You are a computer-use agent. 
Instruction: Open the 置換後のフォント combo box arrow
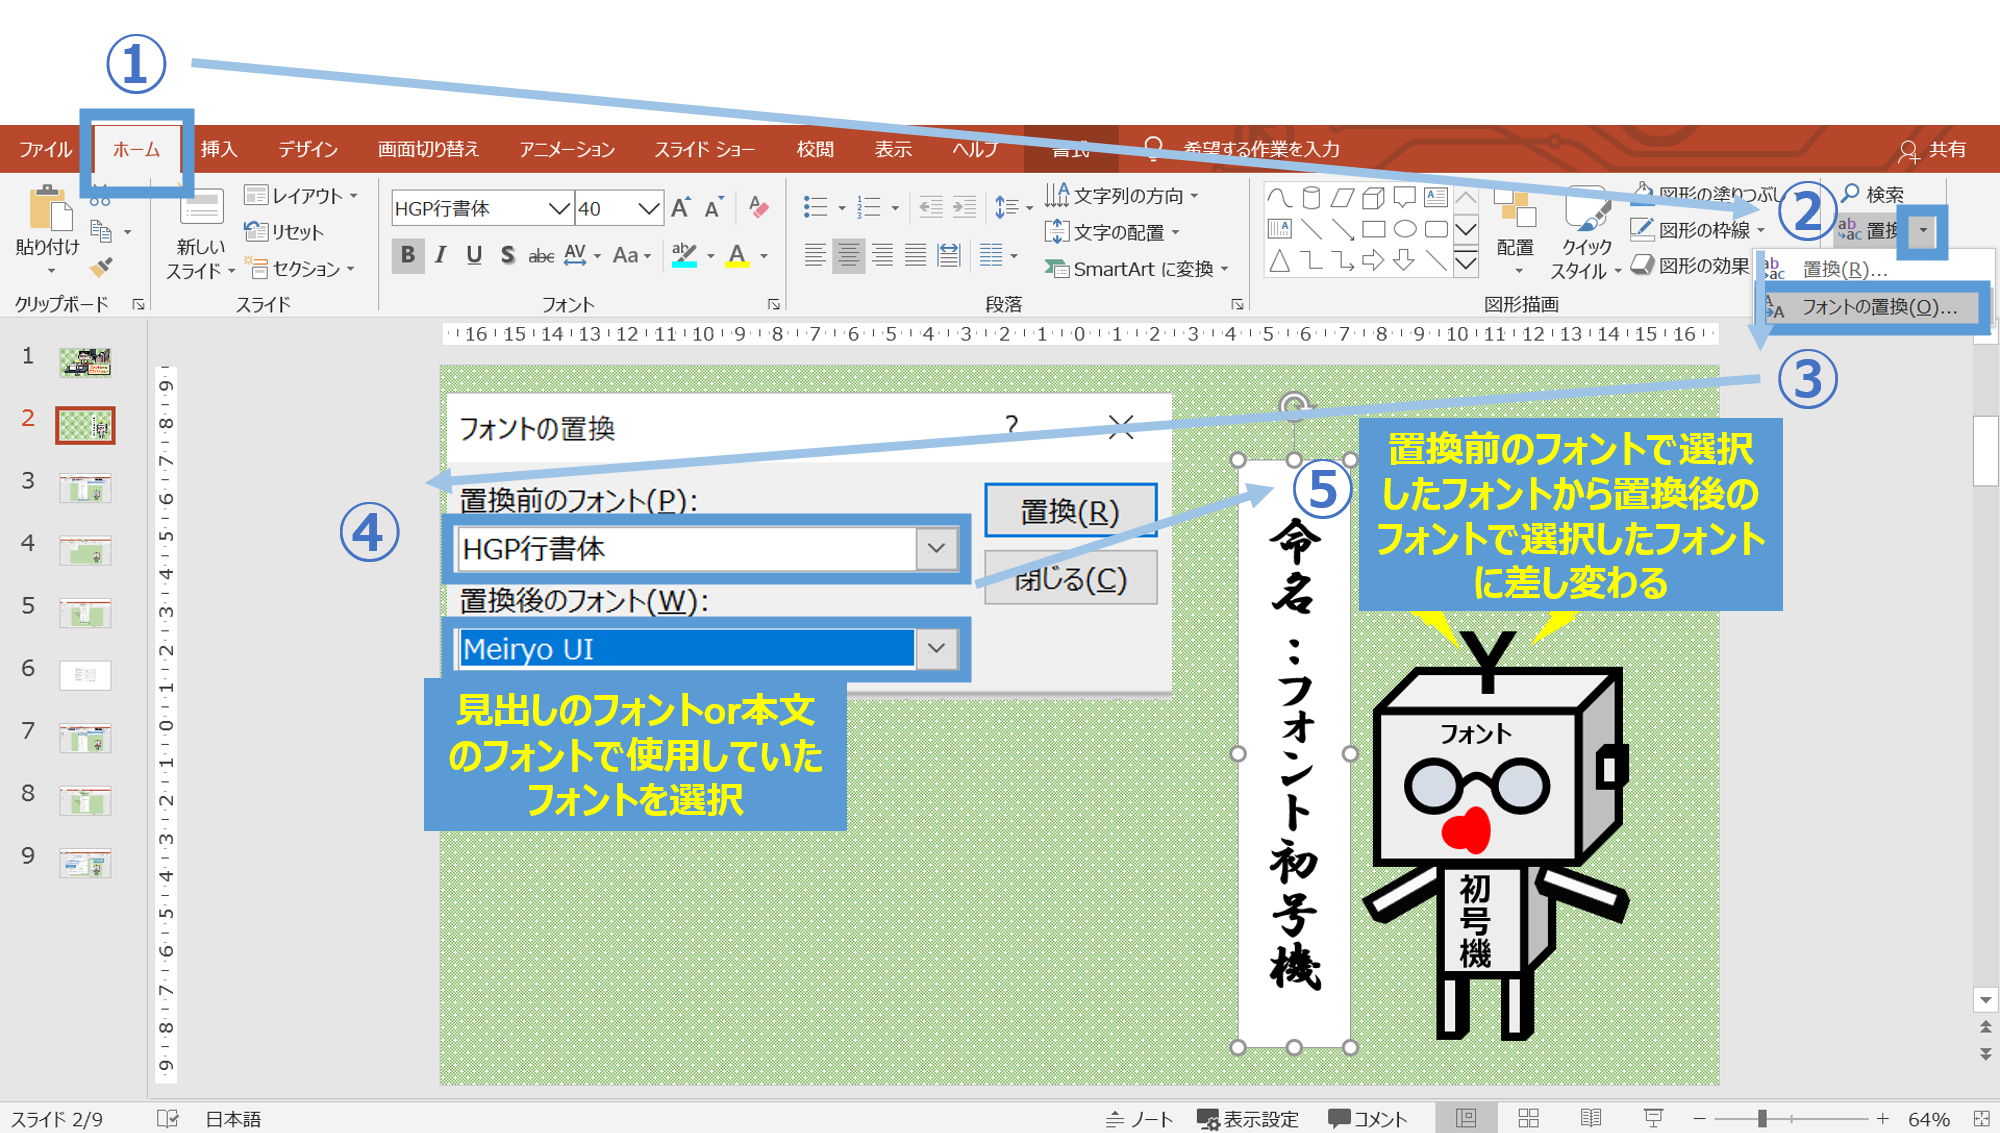click(936, 648)
